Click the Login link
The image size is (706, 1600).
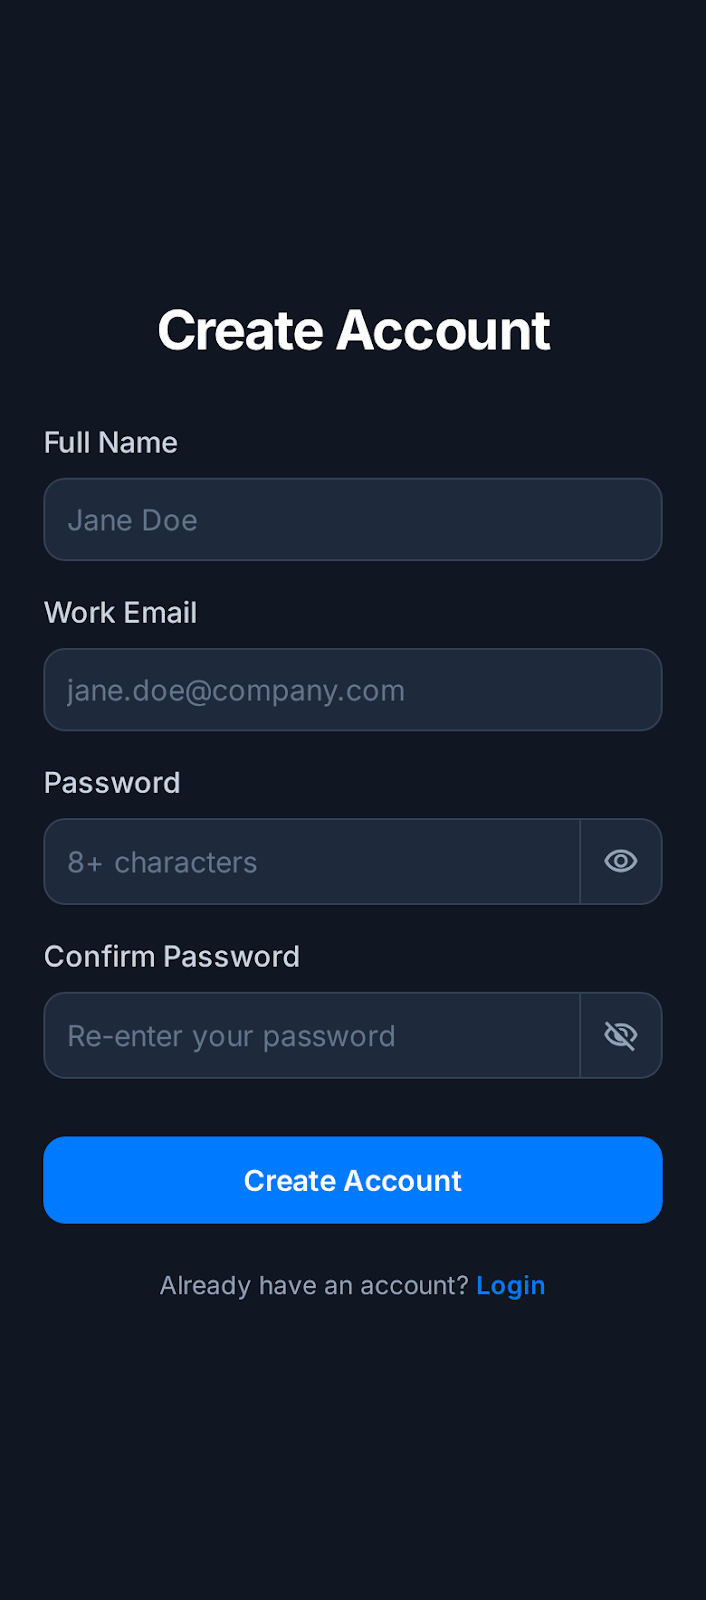point(511,1285)
